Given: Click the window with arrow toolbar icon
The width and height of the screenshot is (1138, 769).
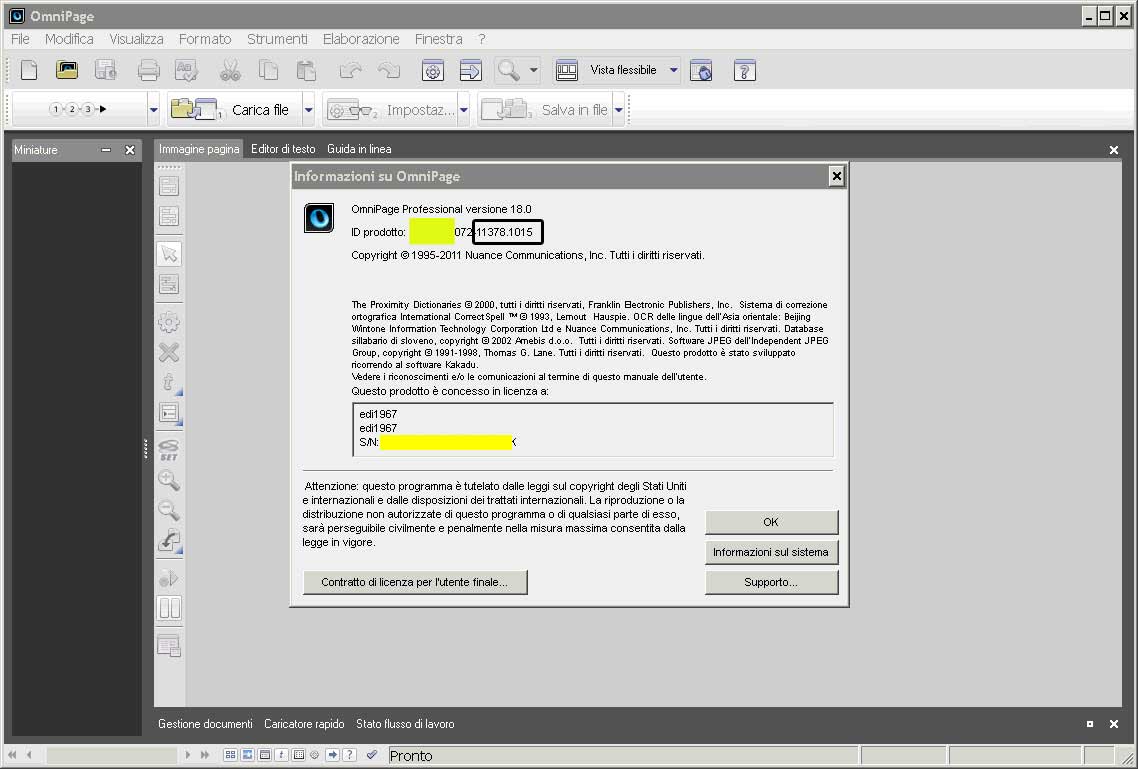Looking at the screenshot, I should 471,70.
